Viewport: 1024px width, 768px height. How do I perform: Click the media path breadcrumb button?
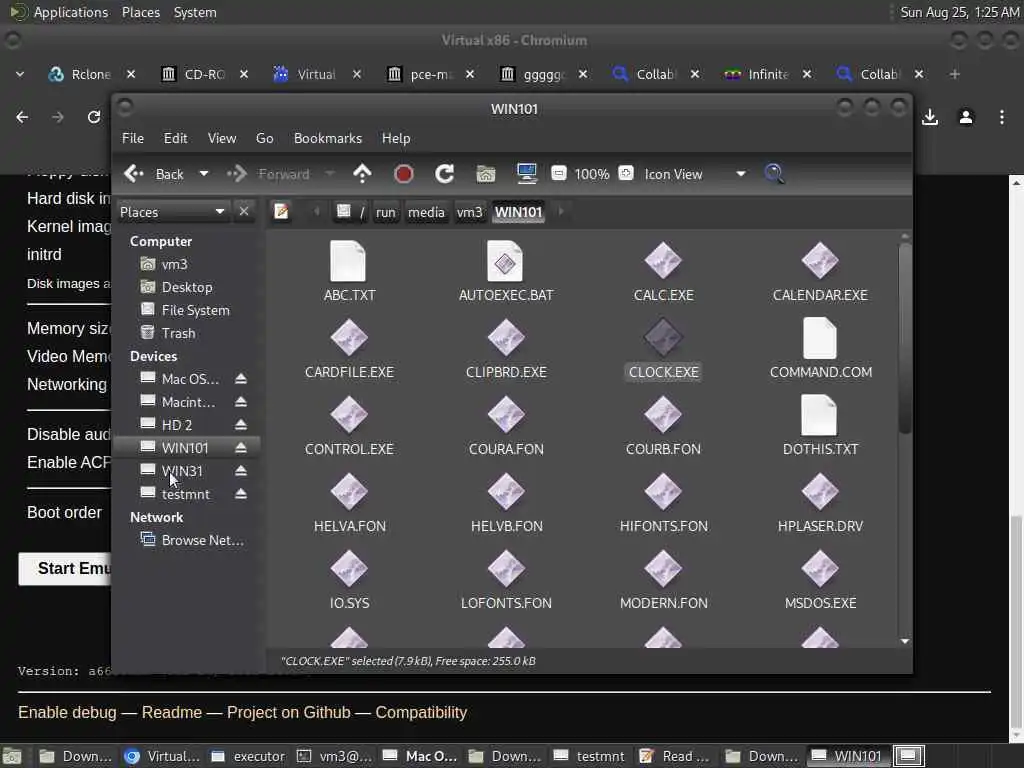[426, 212]
